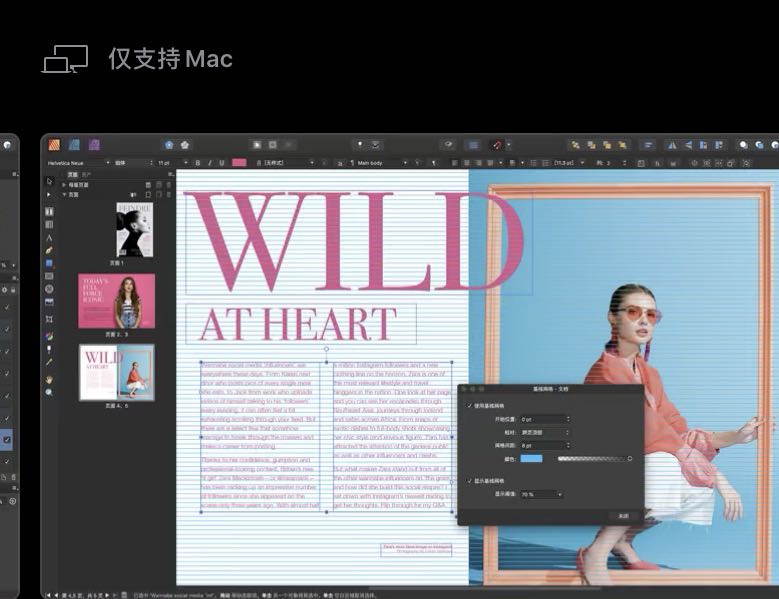Image resolution: width=779 pixels, height=599 pixels.
Task: Open the Main body paragraph style dropdown
Action: tap(381, 163)
